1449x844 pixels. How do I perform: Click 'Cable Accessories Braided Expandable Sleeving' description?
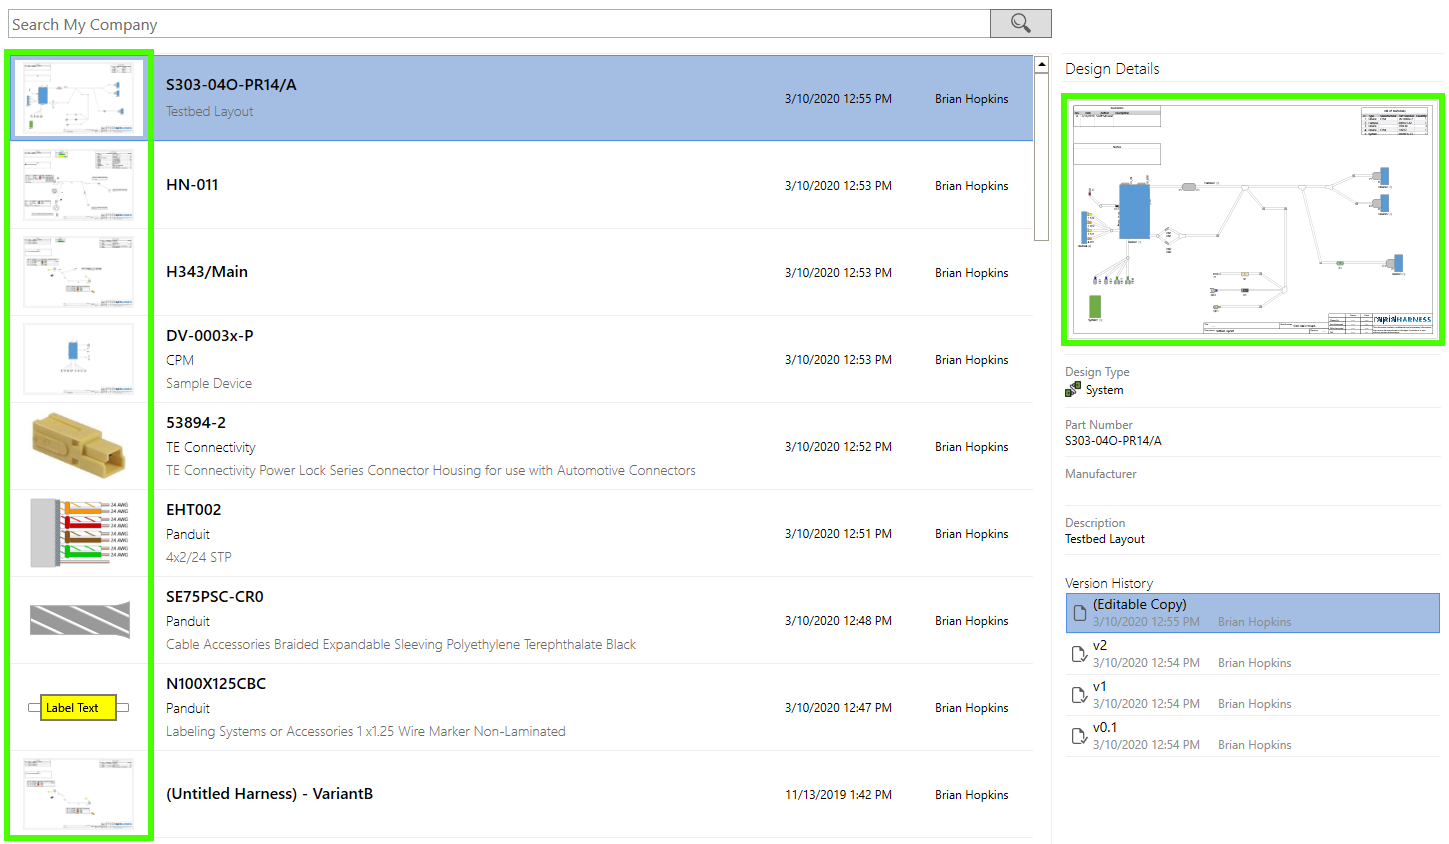(401, 645)
